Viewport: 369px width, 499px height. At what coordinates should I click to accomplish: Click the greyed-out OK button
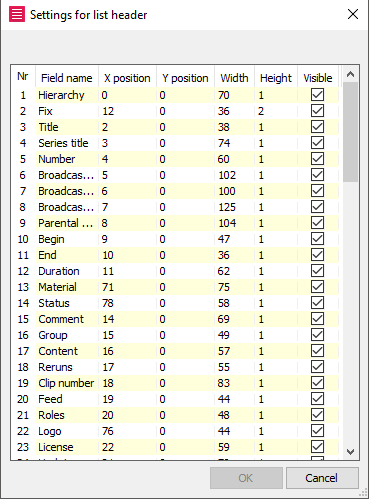[x=246, y=478]
